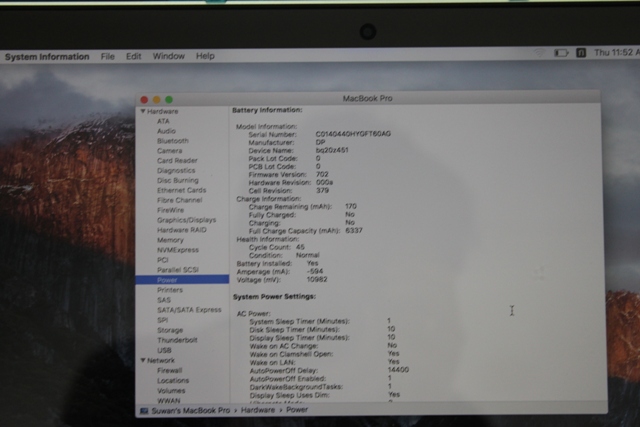Click the AutoPowerOff Delay value 14400
The height and width of the screenshot is (427, 640).
(x=398, y=370)
